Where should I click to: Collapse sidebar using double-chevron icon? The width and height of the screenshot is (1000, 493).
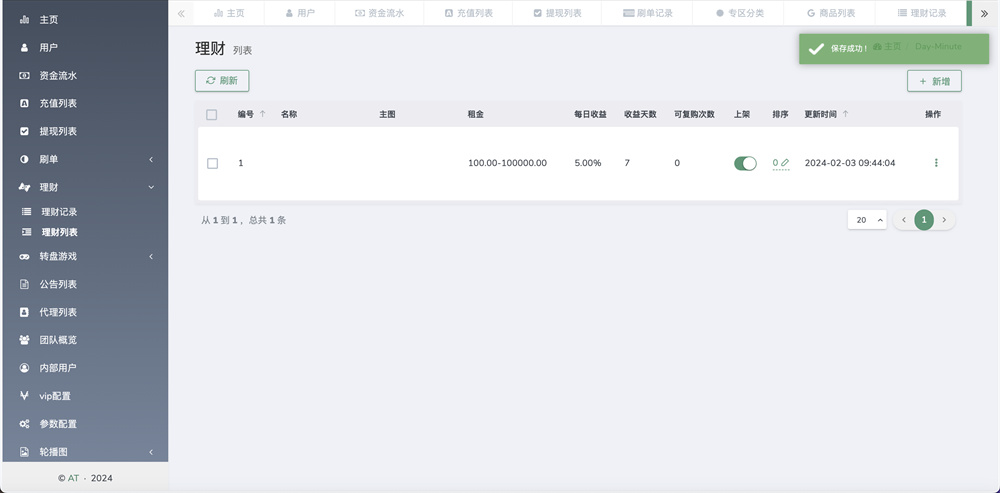click(181, 14)
